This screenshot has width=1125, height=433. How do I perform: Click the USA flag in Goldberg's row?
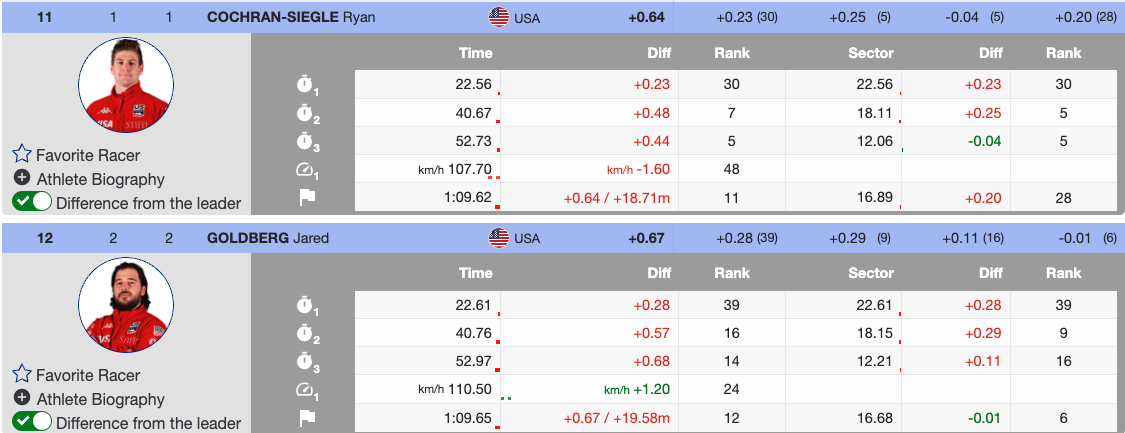pyautogui.click(x=498, y=238)
